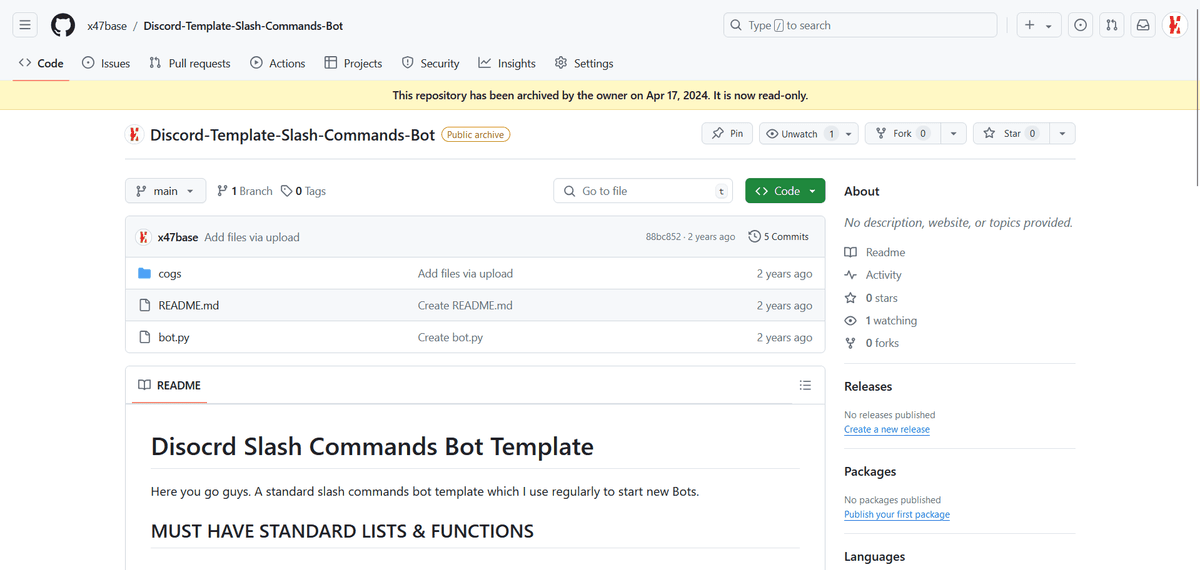Open commit hash 88bc852
The width and height of the screenshot is (1200, 570).
(663, 237)
